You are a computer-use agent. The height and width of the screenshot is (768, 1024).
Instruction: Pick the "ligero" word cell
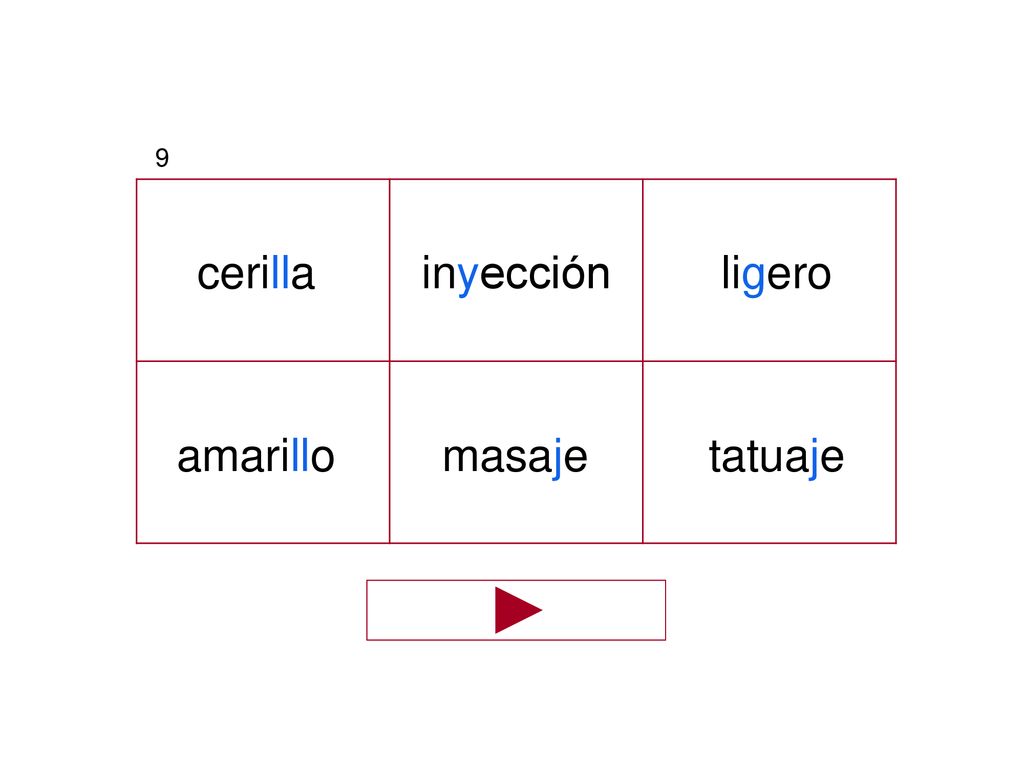(769, 270)
